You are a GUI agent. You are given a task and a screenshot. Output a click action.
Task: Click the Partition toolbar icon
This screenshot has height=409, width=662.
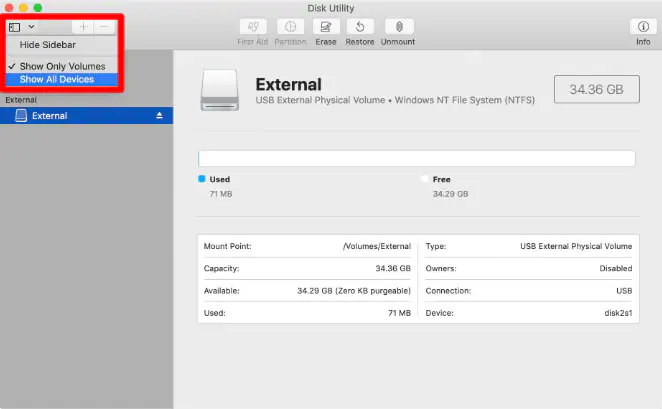(290, 27)
